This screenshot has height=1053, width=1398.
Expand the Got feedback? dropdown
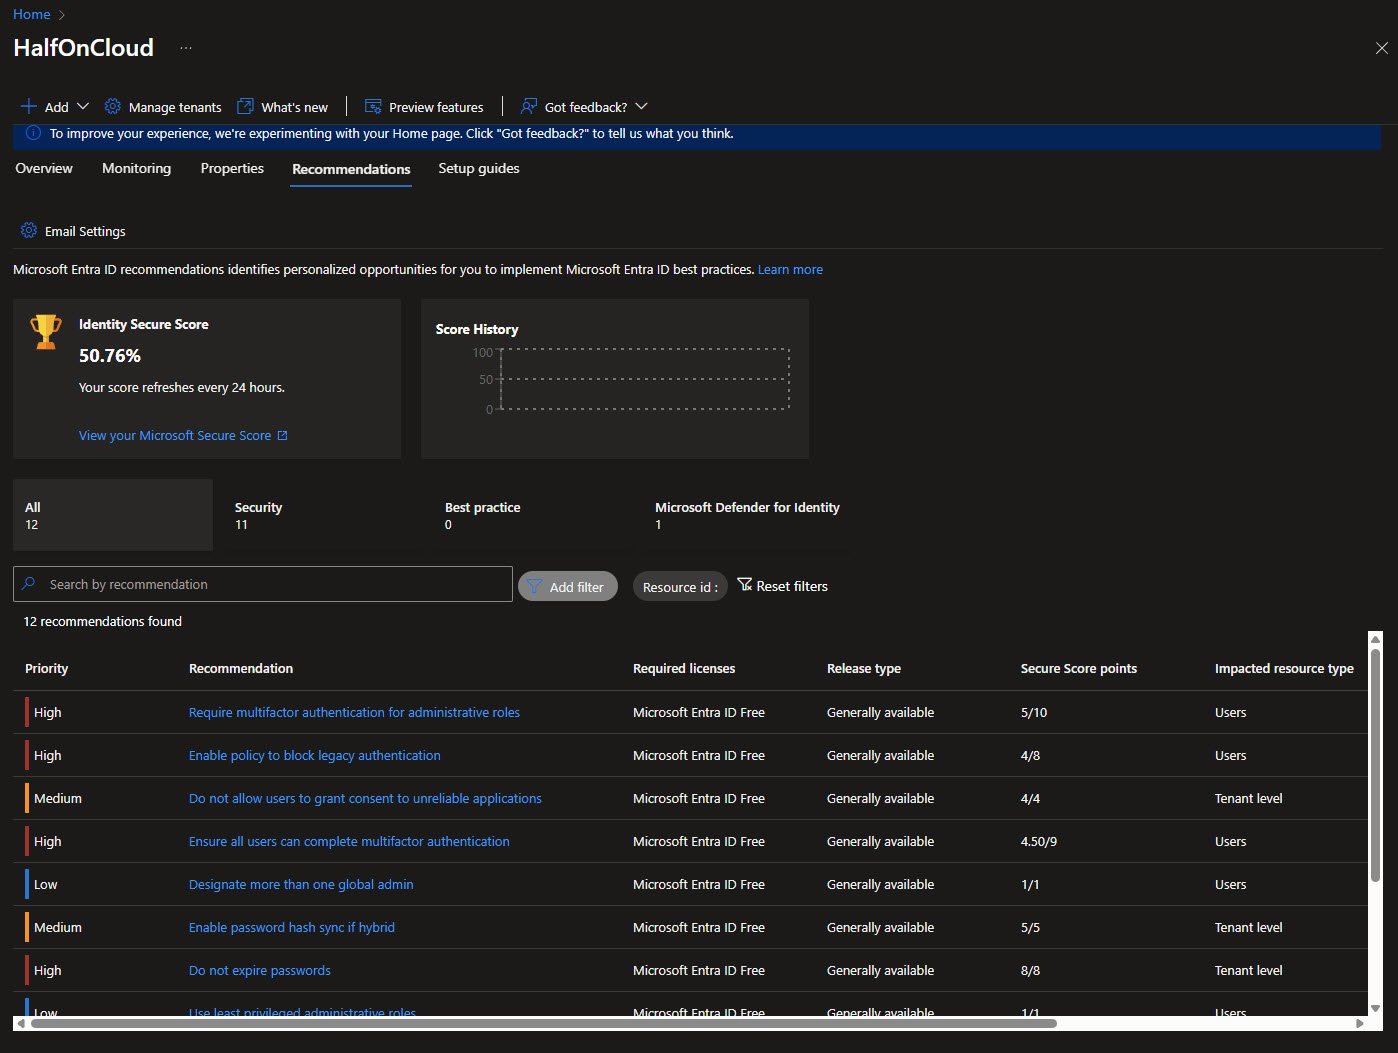(x=642, y=107)
